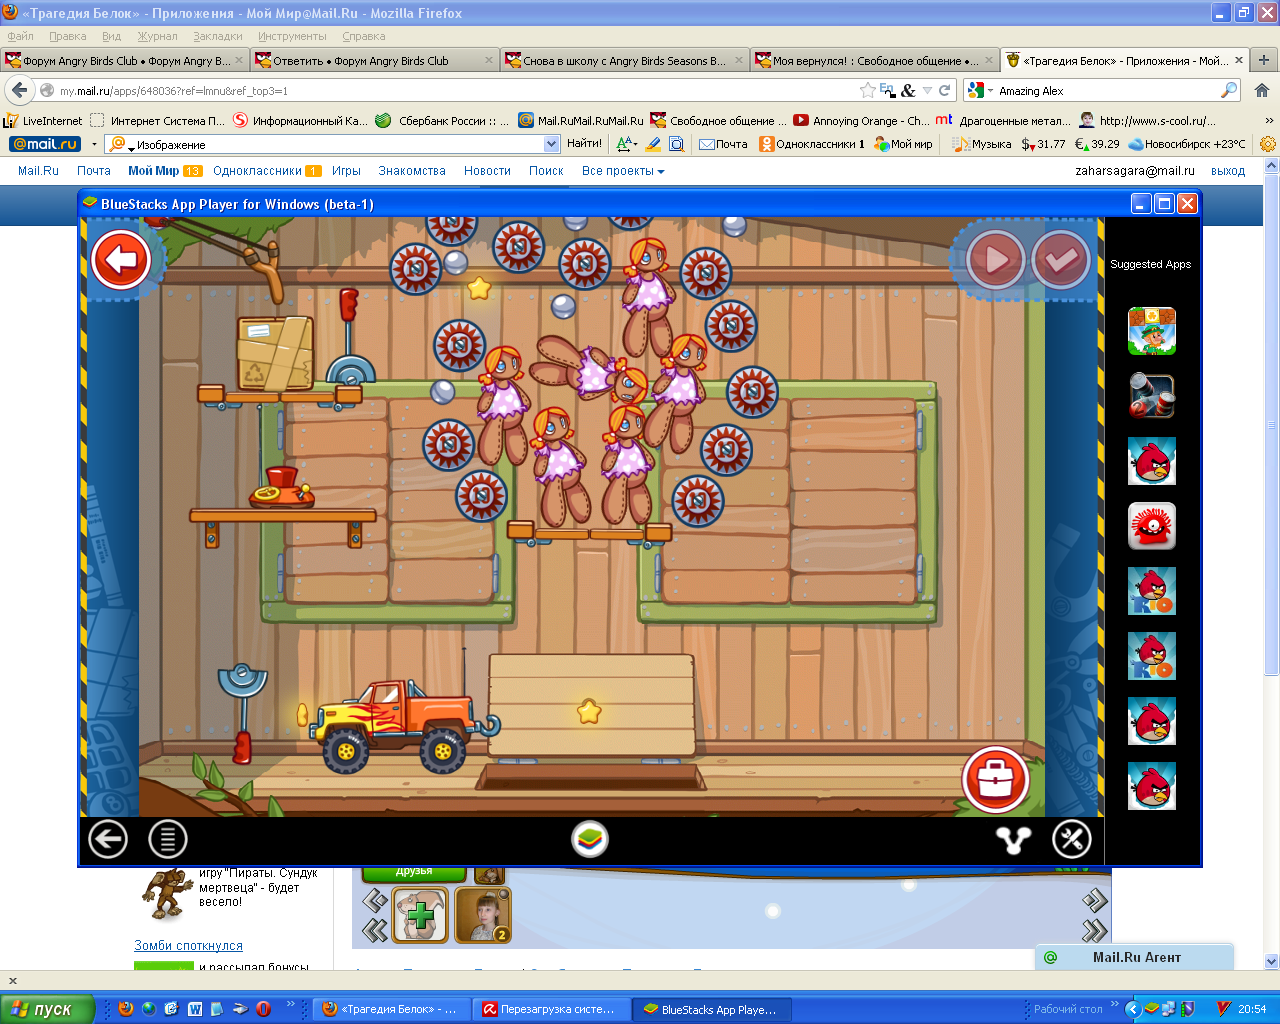Open the Annoying Orange bookmark
Image resolution: width=1280 pixels, height=1024 pixels.
pyautogui.click(x=861, y=120)
